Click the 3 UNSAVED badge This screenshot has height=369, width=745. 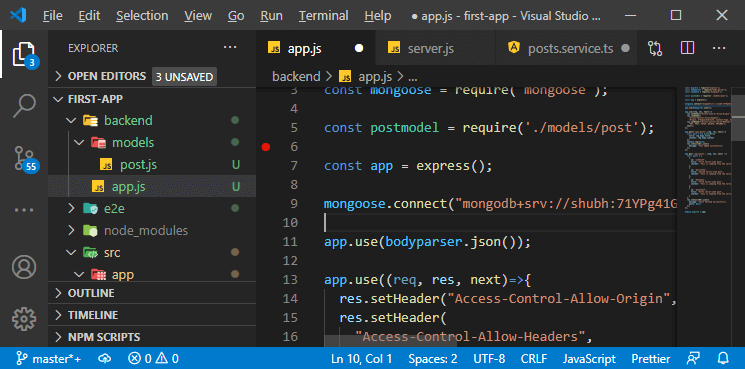(184, 77)
